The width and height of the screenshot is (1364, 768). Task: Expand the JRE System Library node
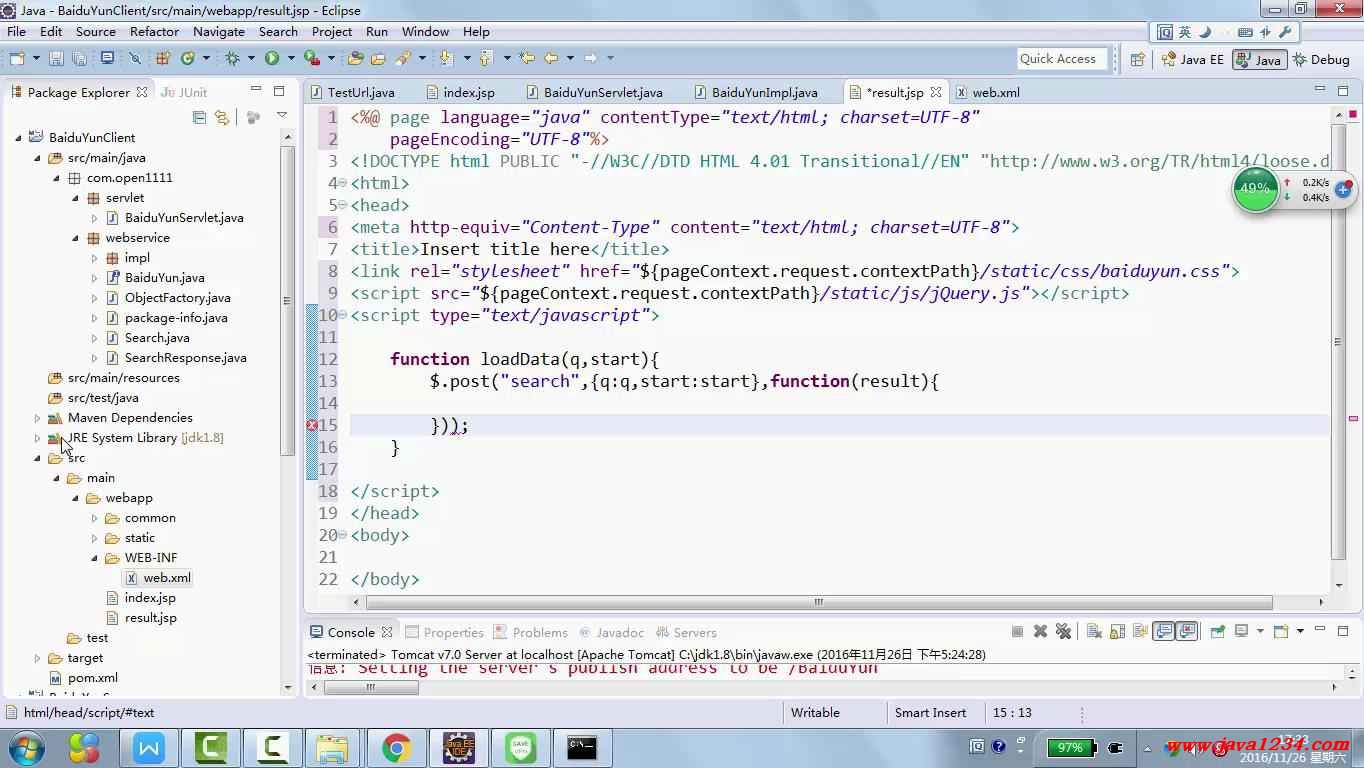pos(38,438)
